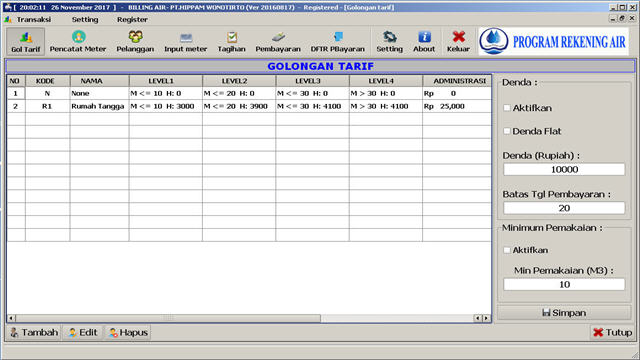
Task: Open the Tagihan billing icon
Action: click(231, 41)
